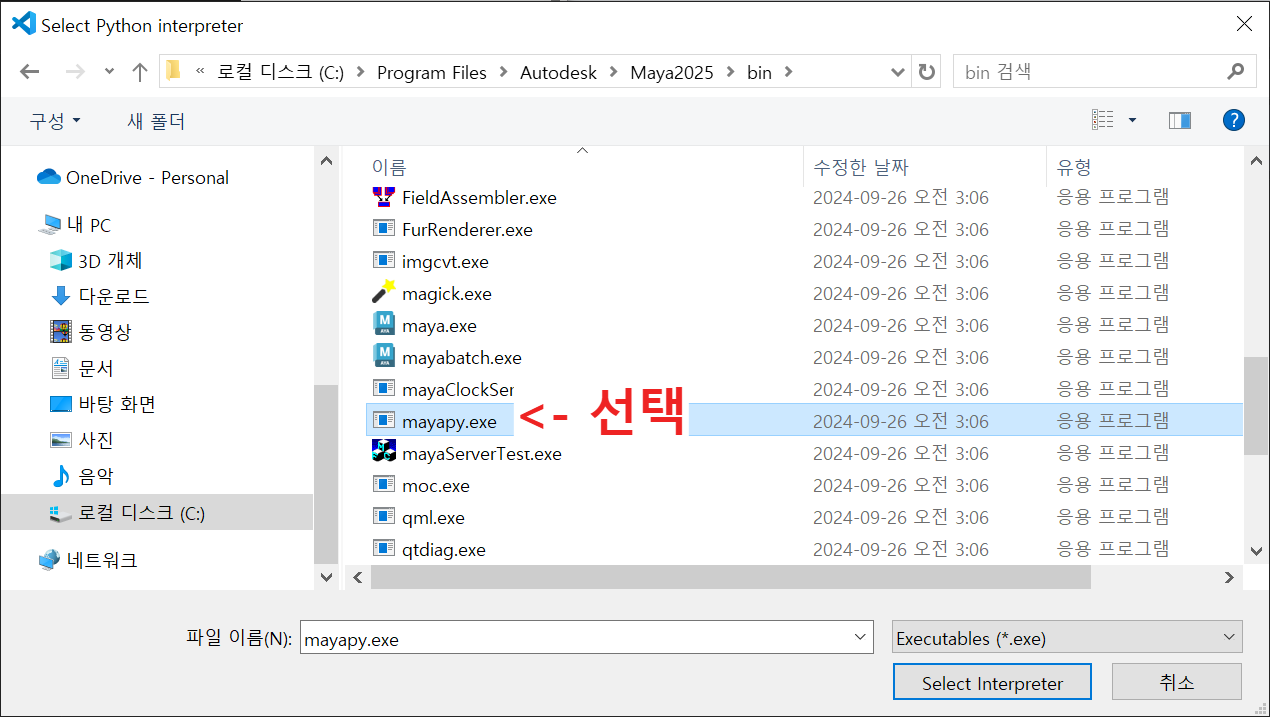Click the moc.exe file icon
The height and width of the screenshot is (717, 1270).
click(x=384, y=485)
